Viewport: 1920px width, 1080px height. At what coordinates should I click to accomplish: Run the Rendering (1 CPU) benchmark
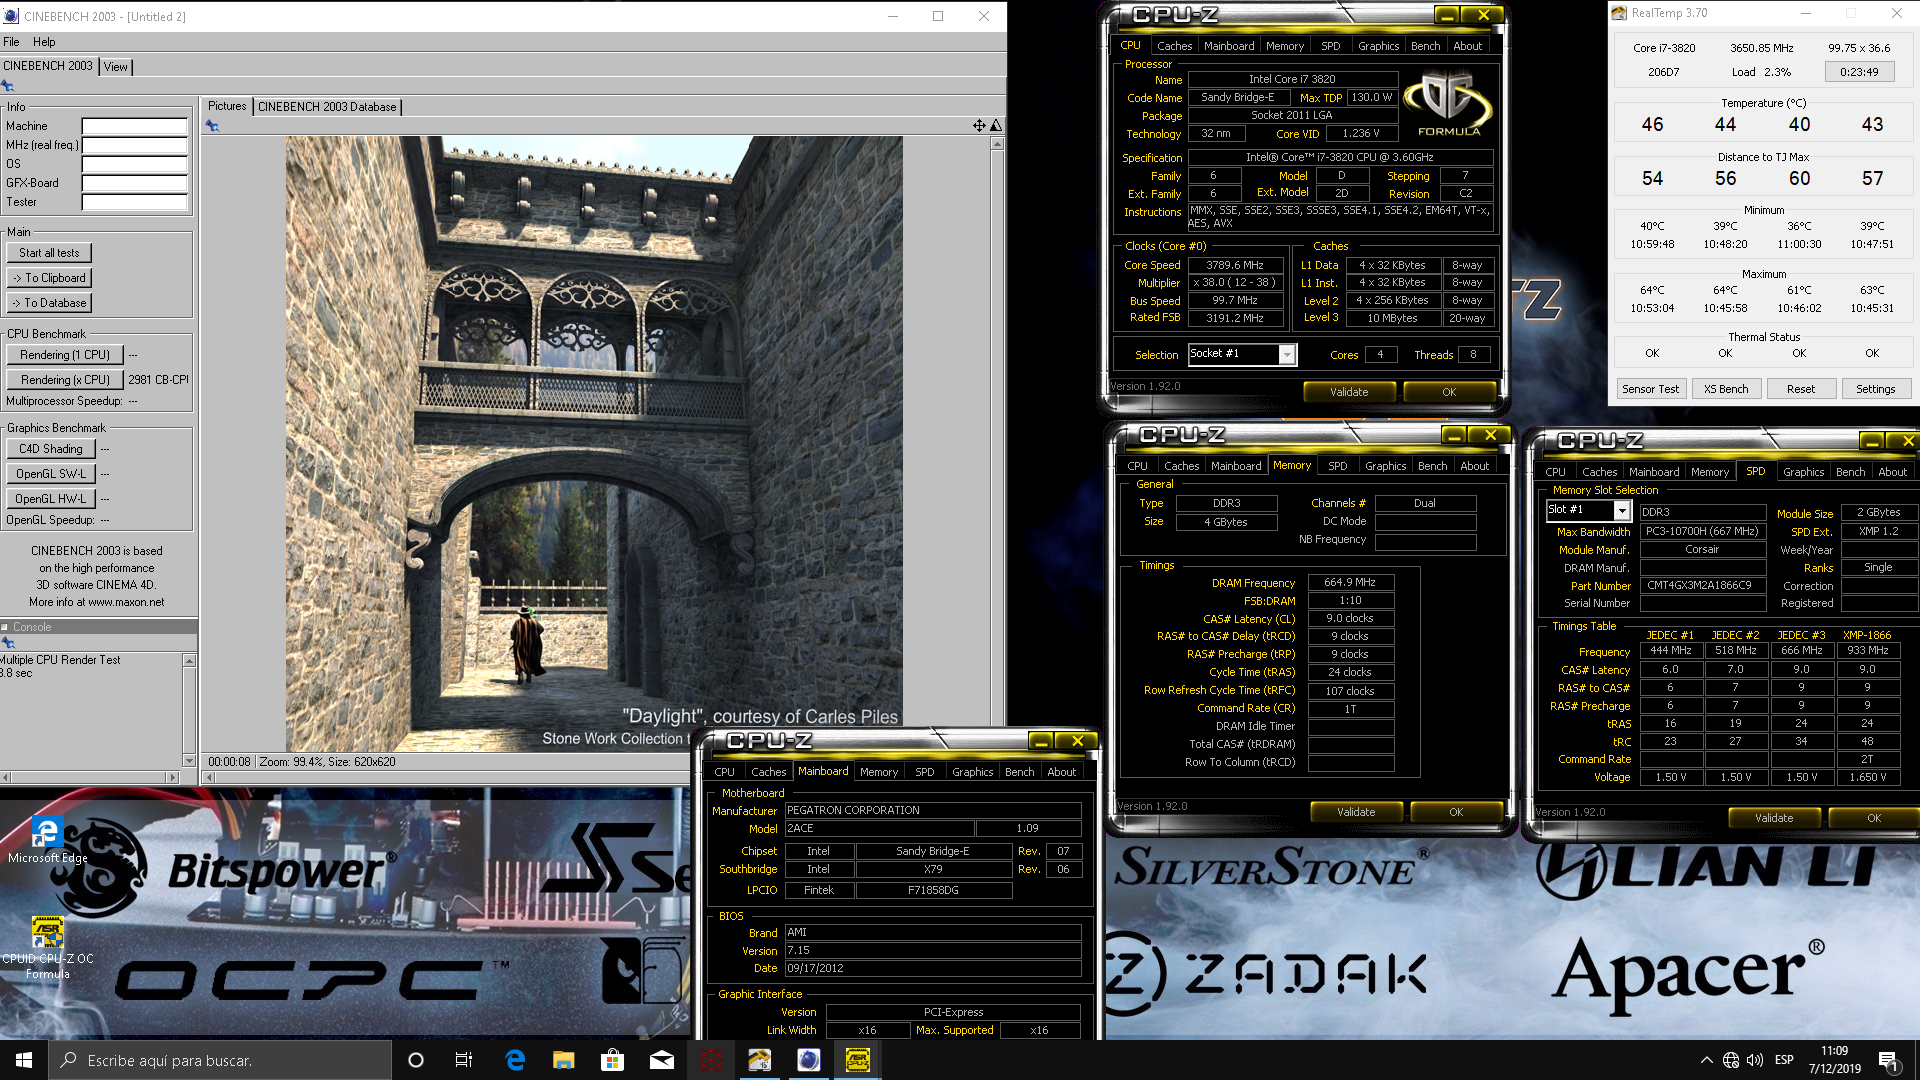(65, 355)
